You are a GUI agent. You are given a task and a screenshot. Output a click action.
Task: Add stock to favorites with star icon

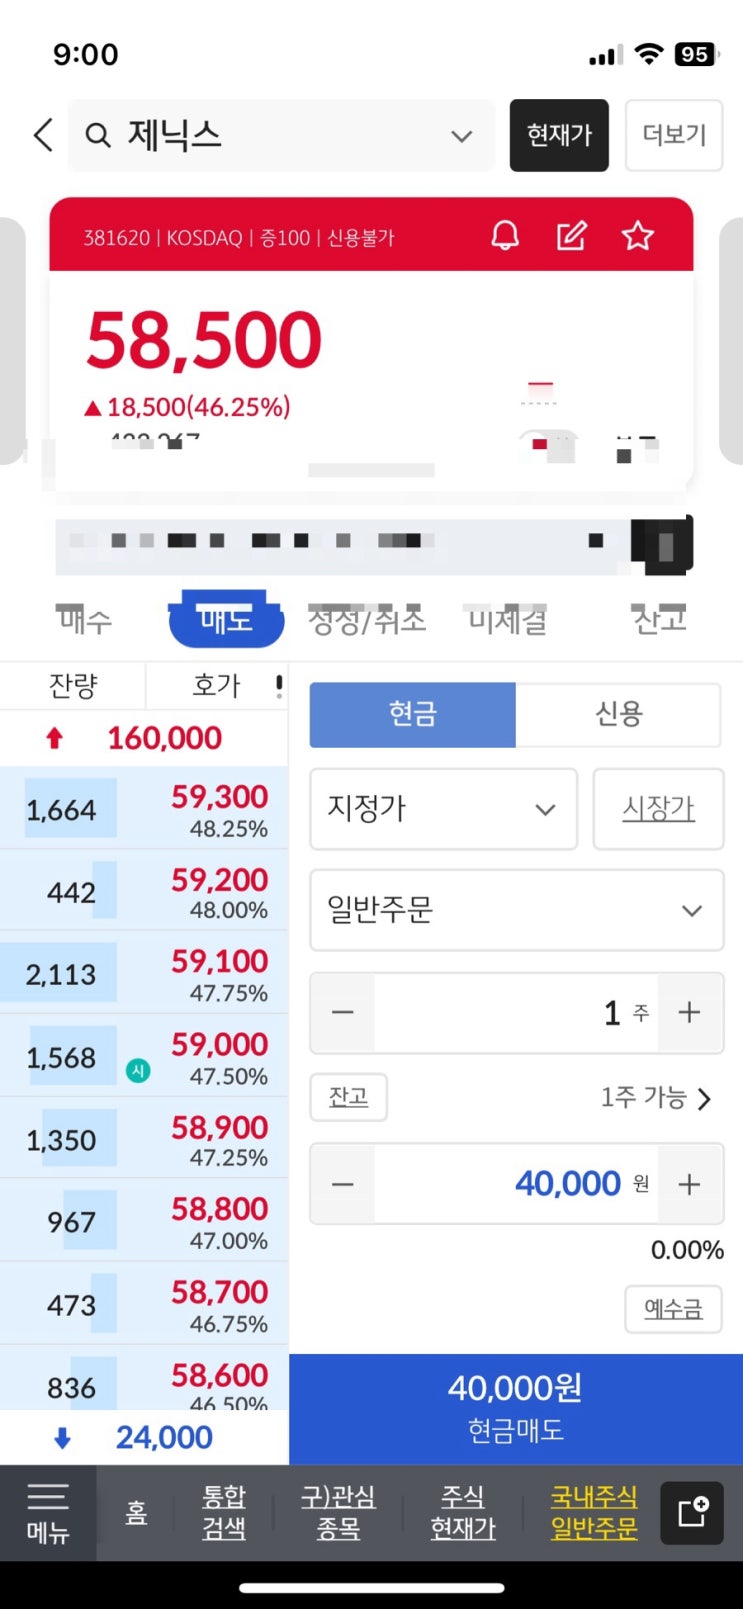[x=637, y=236]
